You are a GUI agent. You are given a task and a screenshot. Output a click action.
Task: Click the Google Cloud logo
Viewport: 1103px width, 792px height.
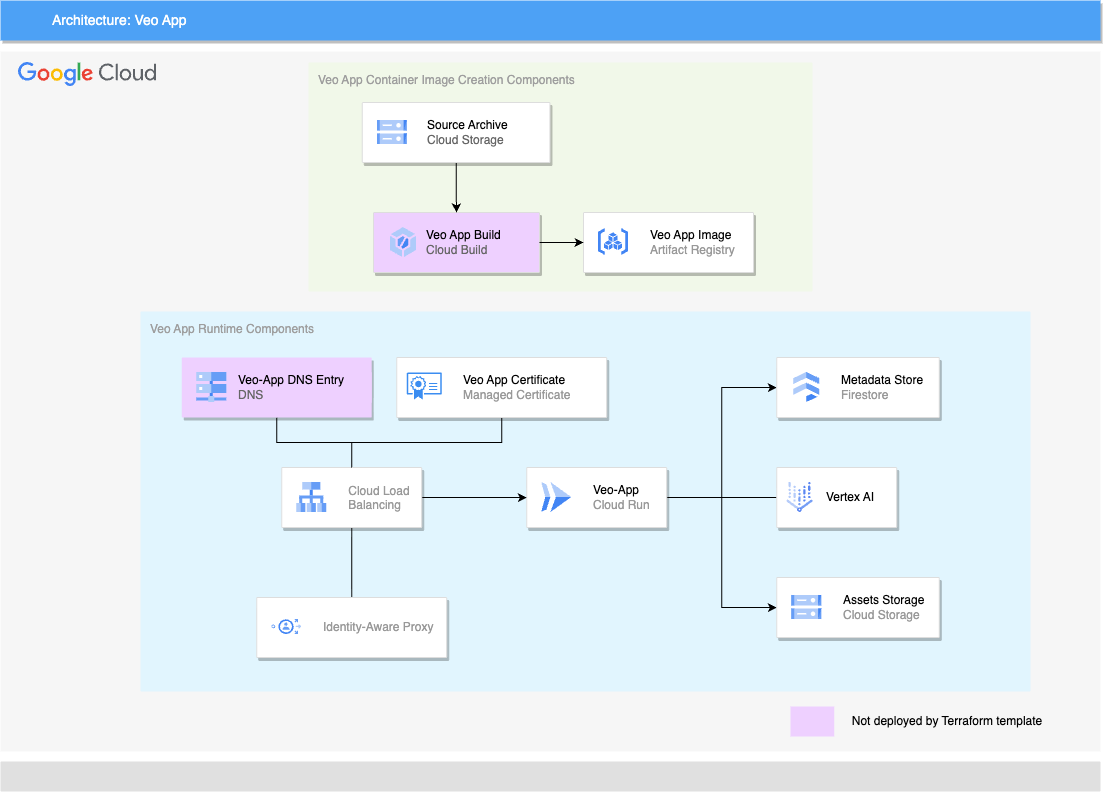pos(87,73)
